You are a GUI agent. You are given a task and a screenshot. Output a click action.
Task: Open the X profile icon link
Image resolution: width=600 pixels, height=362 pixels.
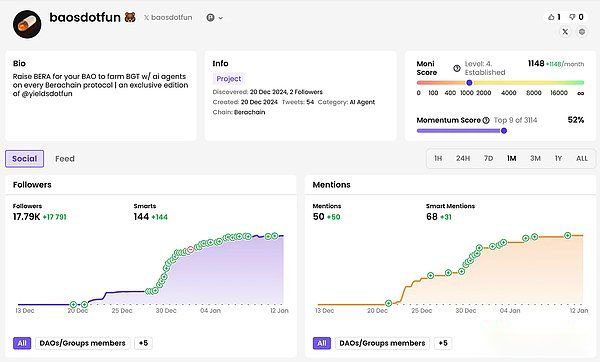[565, 32]
